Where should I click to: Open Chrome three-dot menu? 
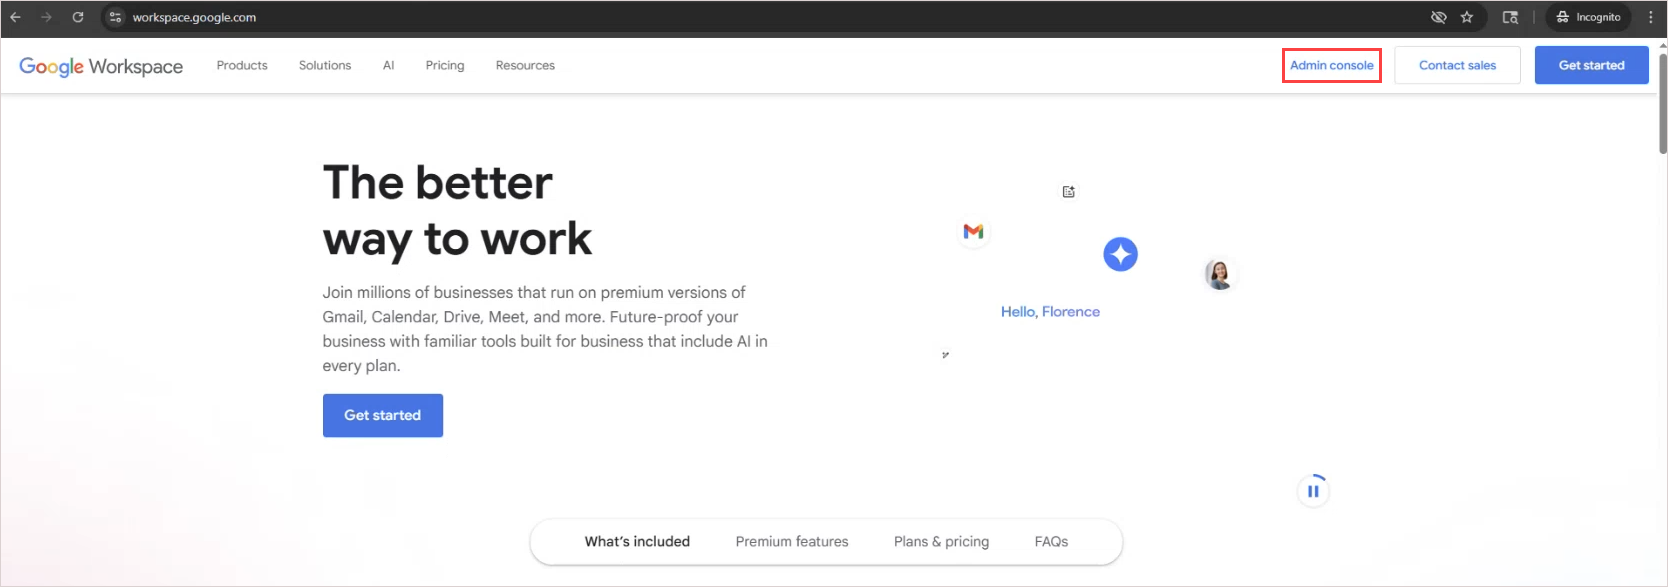(x=1650, y=17)
